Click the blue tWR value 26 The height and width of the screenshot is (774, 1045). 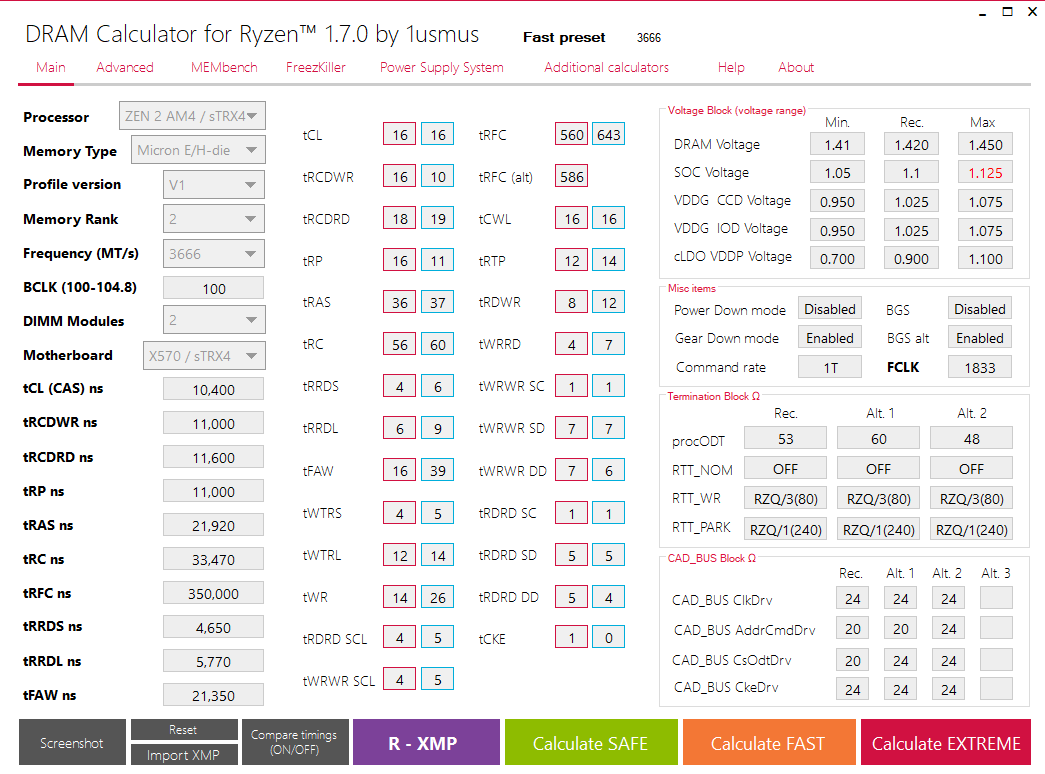coord(438,597)
